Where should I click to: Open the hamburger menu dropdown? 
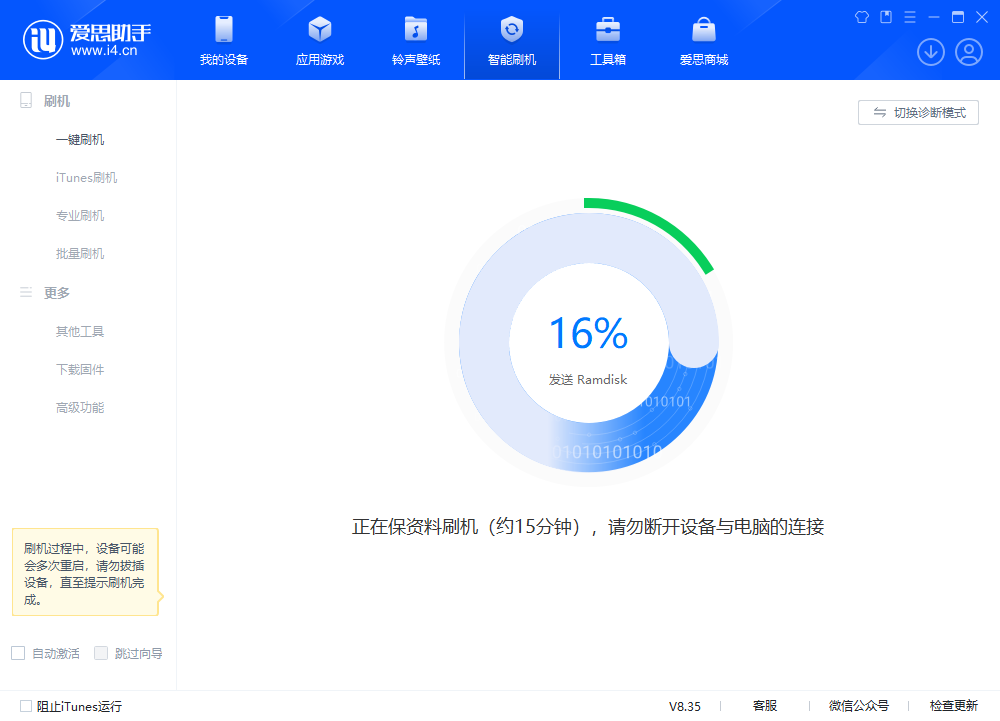(x=908, y=16)
